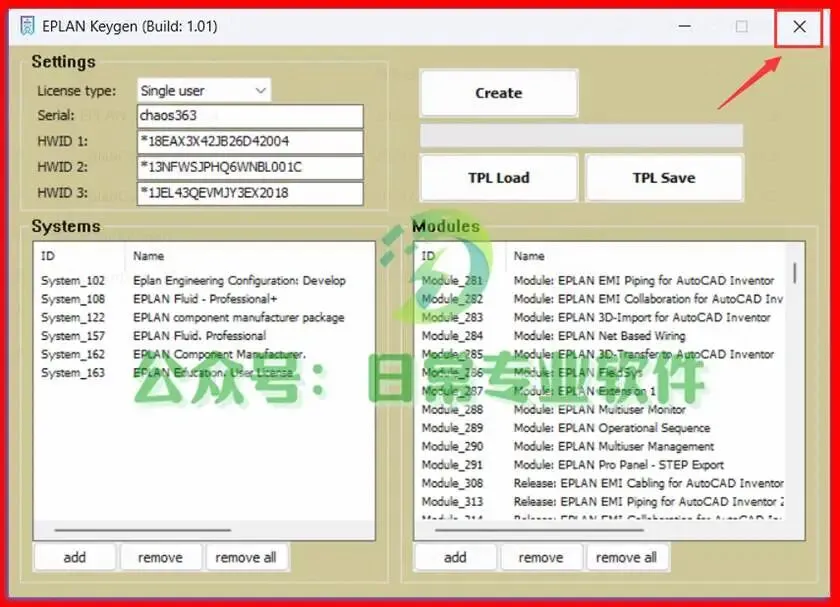
Task: Click the TPL Save button
Action: click(664, 178)
